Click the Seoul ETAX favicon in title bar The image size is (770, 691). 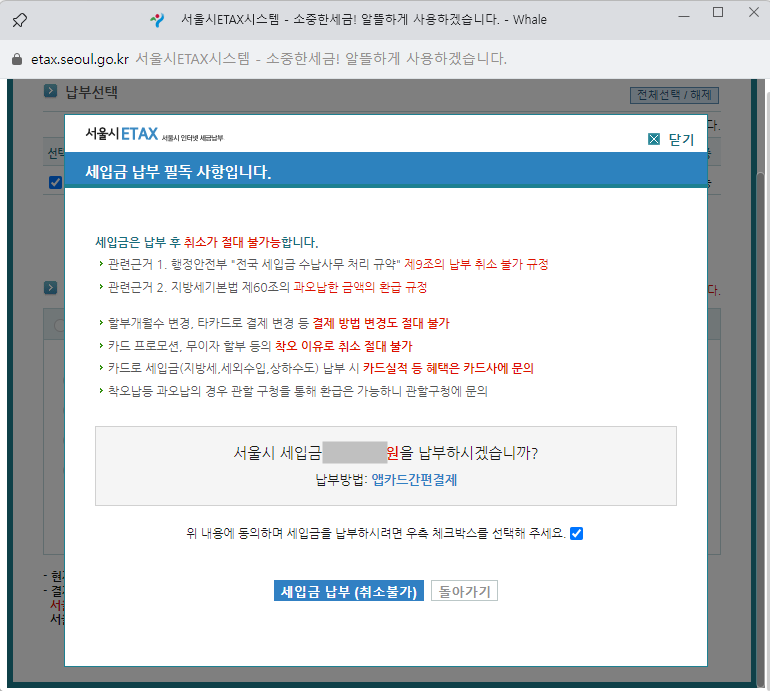click(x=157, y=20)
